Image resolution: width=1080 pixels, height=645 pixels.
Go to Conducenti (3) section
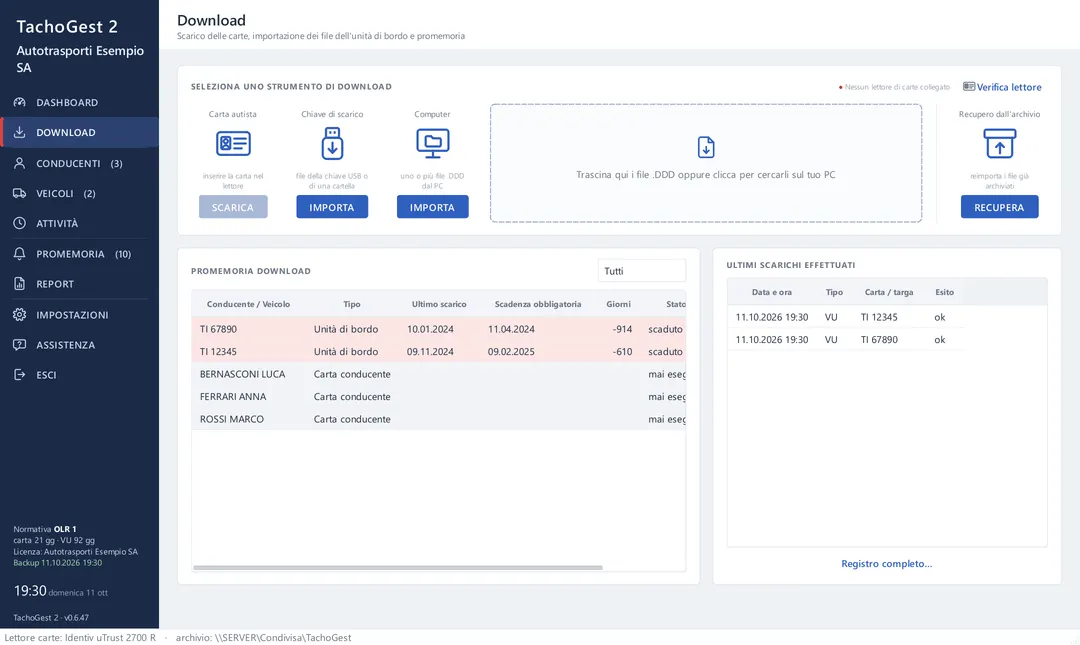pos(79,163)
